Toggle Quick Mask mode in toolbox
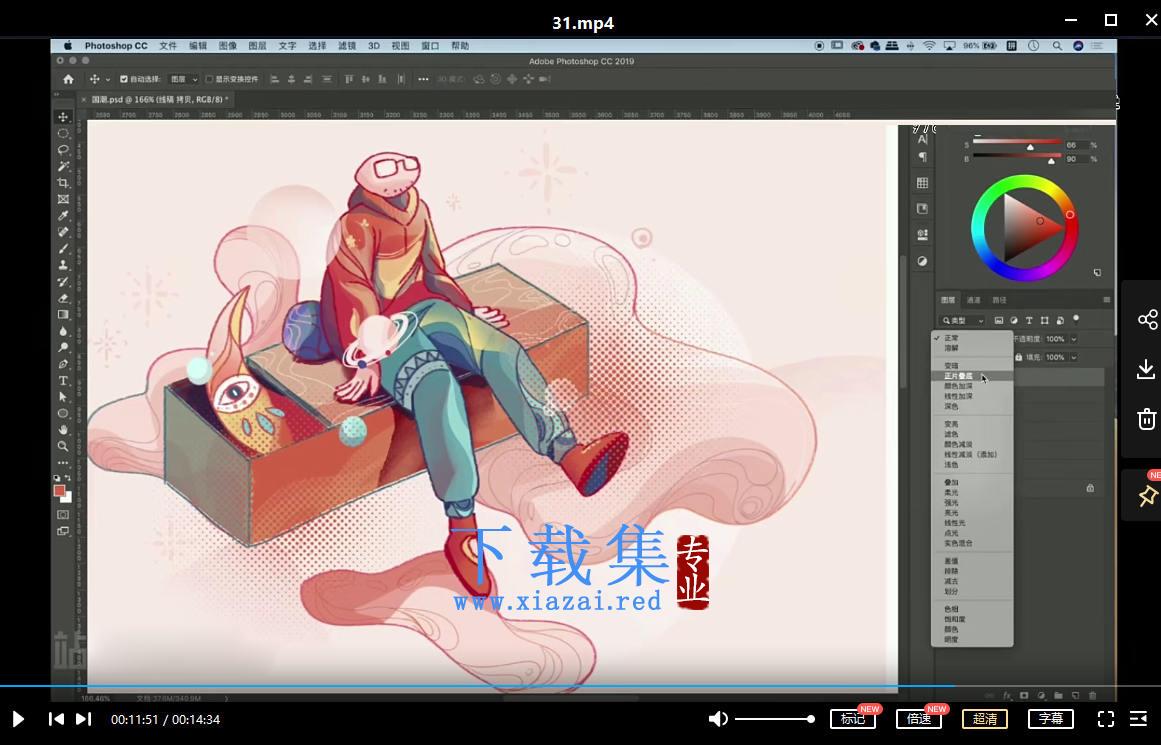 (63, 515)
